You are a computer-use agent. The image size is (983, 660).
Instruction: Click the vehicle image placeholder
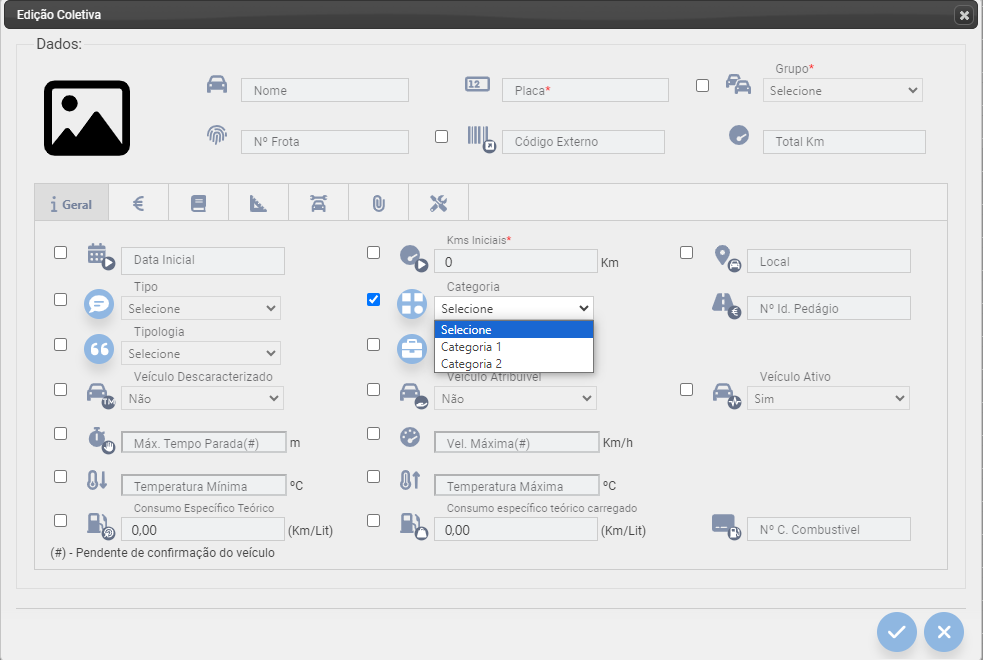point(87,118)
